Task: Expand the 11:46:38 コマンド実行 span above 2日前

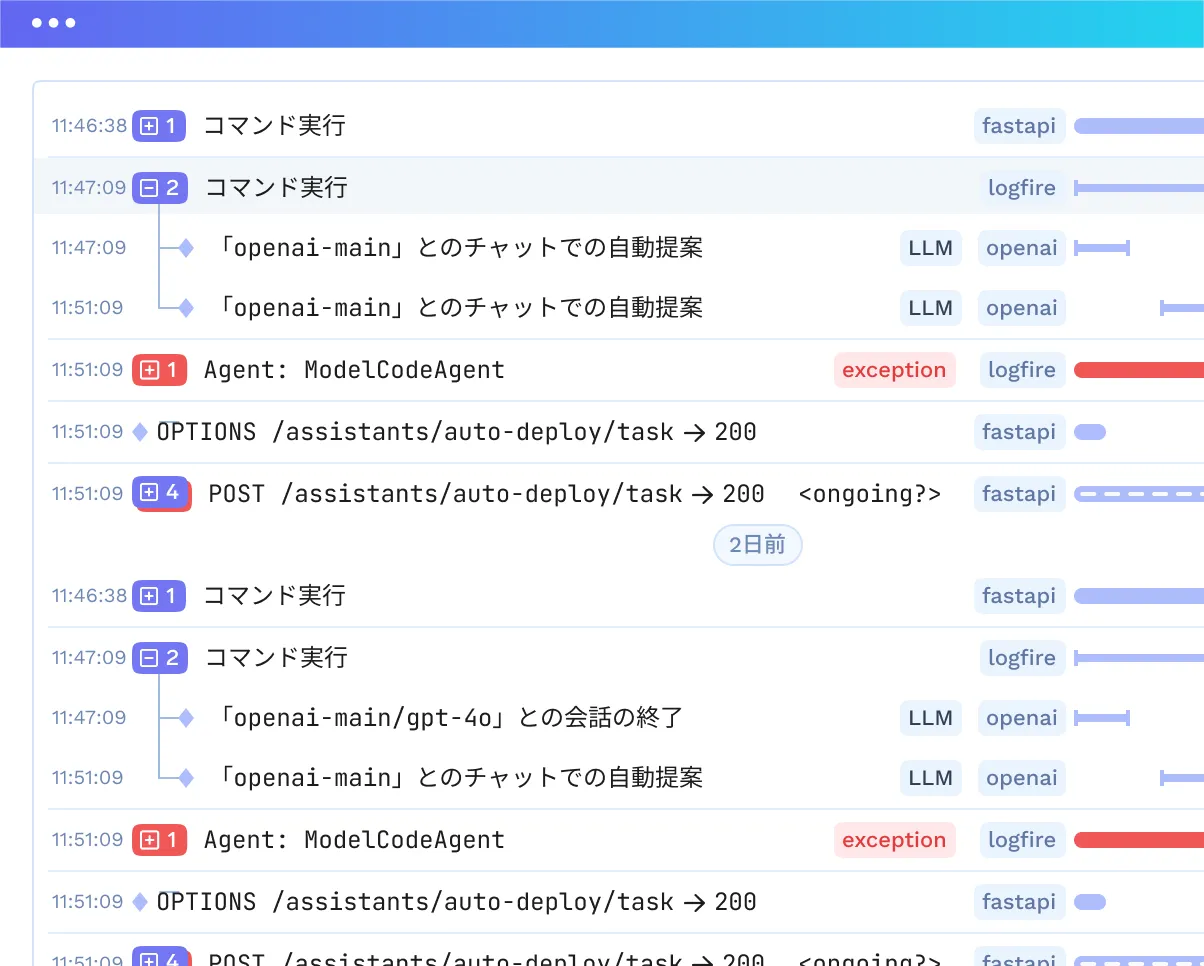Action: click(x=159, y=126)
